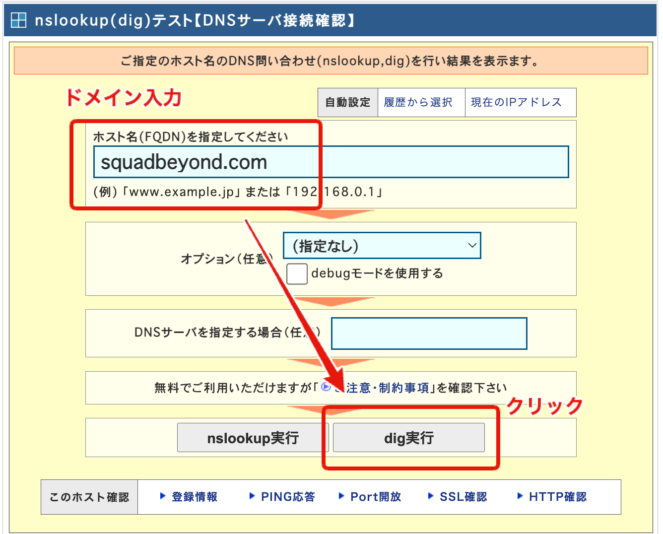Click the このホスト確認 label button
Image resolution: width=663 pixels, height=534 pixels.
coord(89,497)
